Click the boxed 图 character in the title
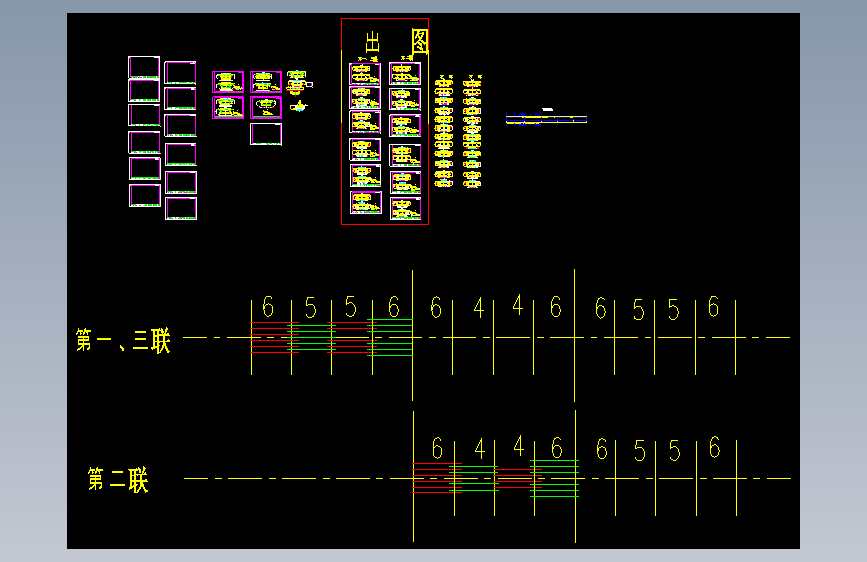 pos(420,41)
